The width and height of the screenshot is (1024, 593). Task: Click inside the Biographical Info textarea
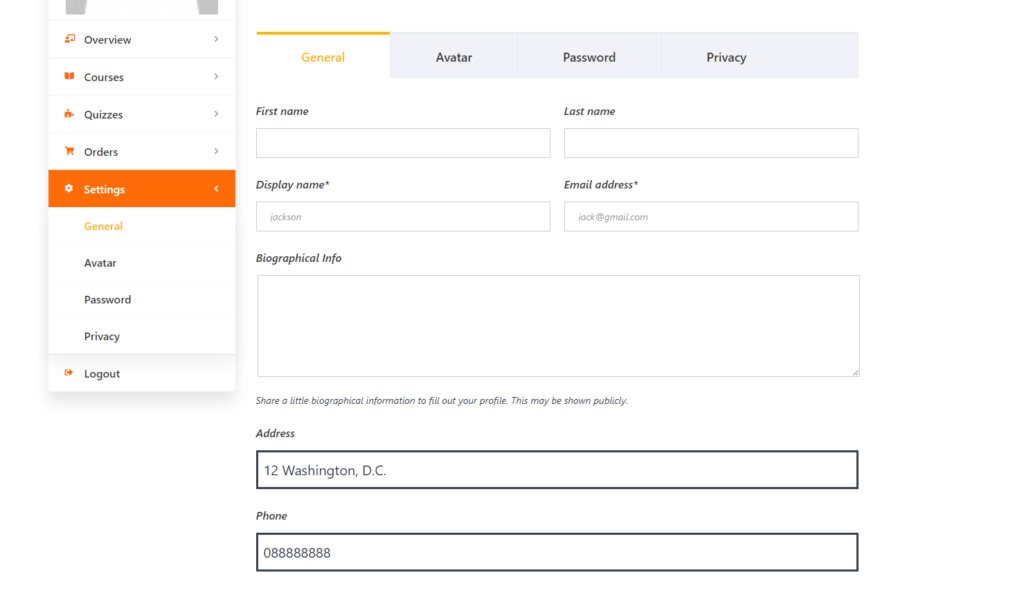tap(558, 326)
